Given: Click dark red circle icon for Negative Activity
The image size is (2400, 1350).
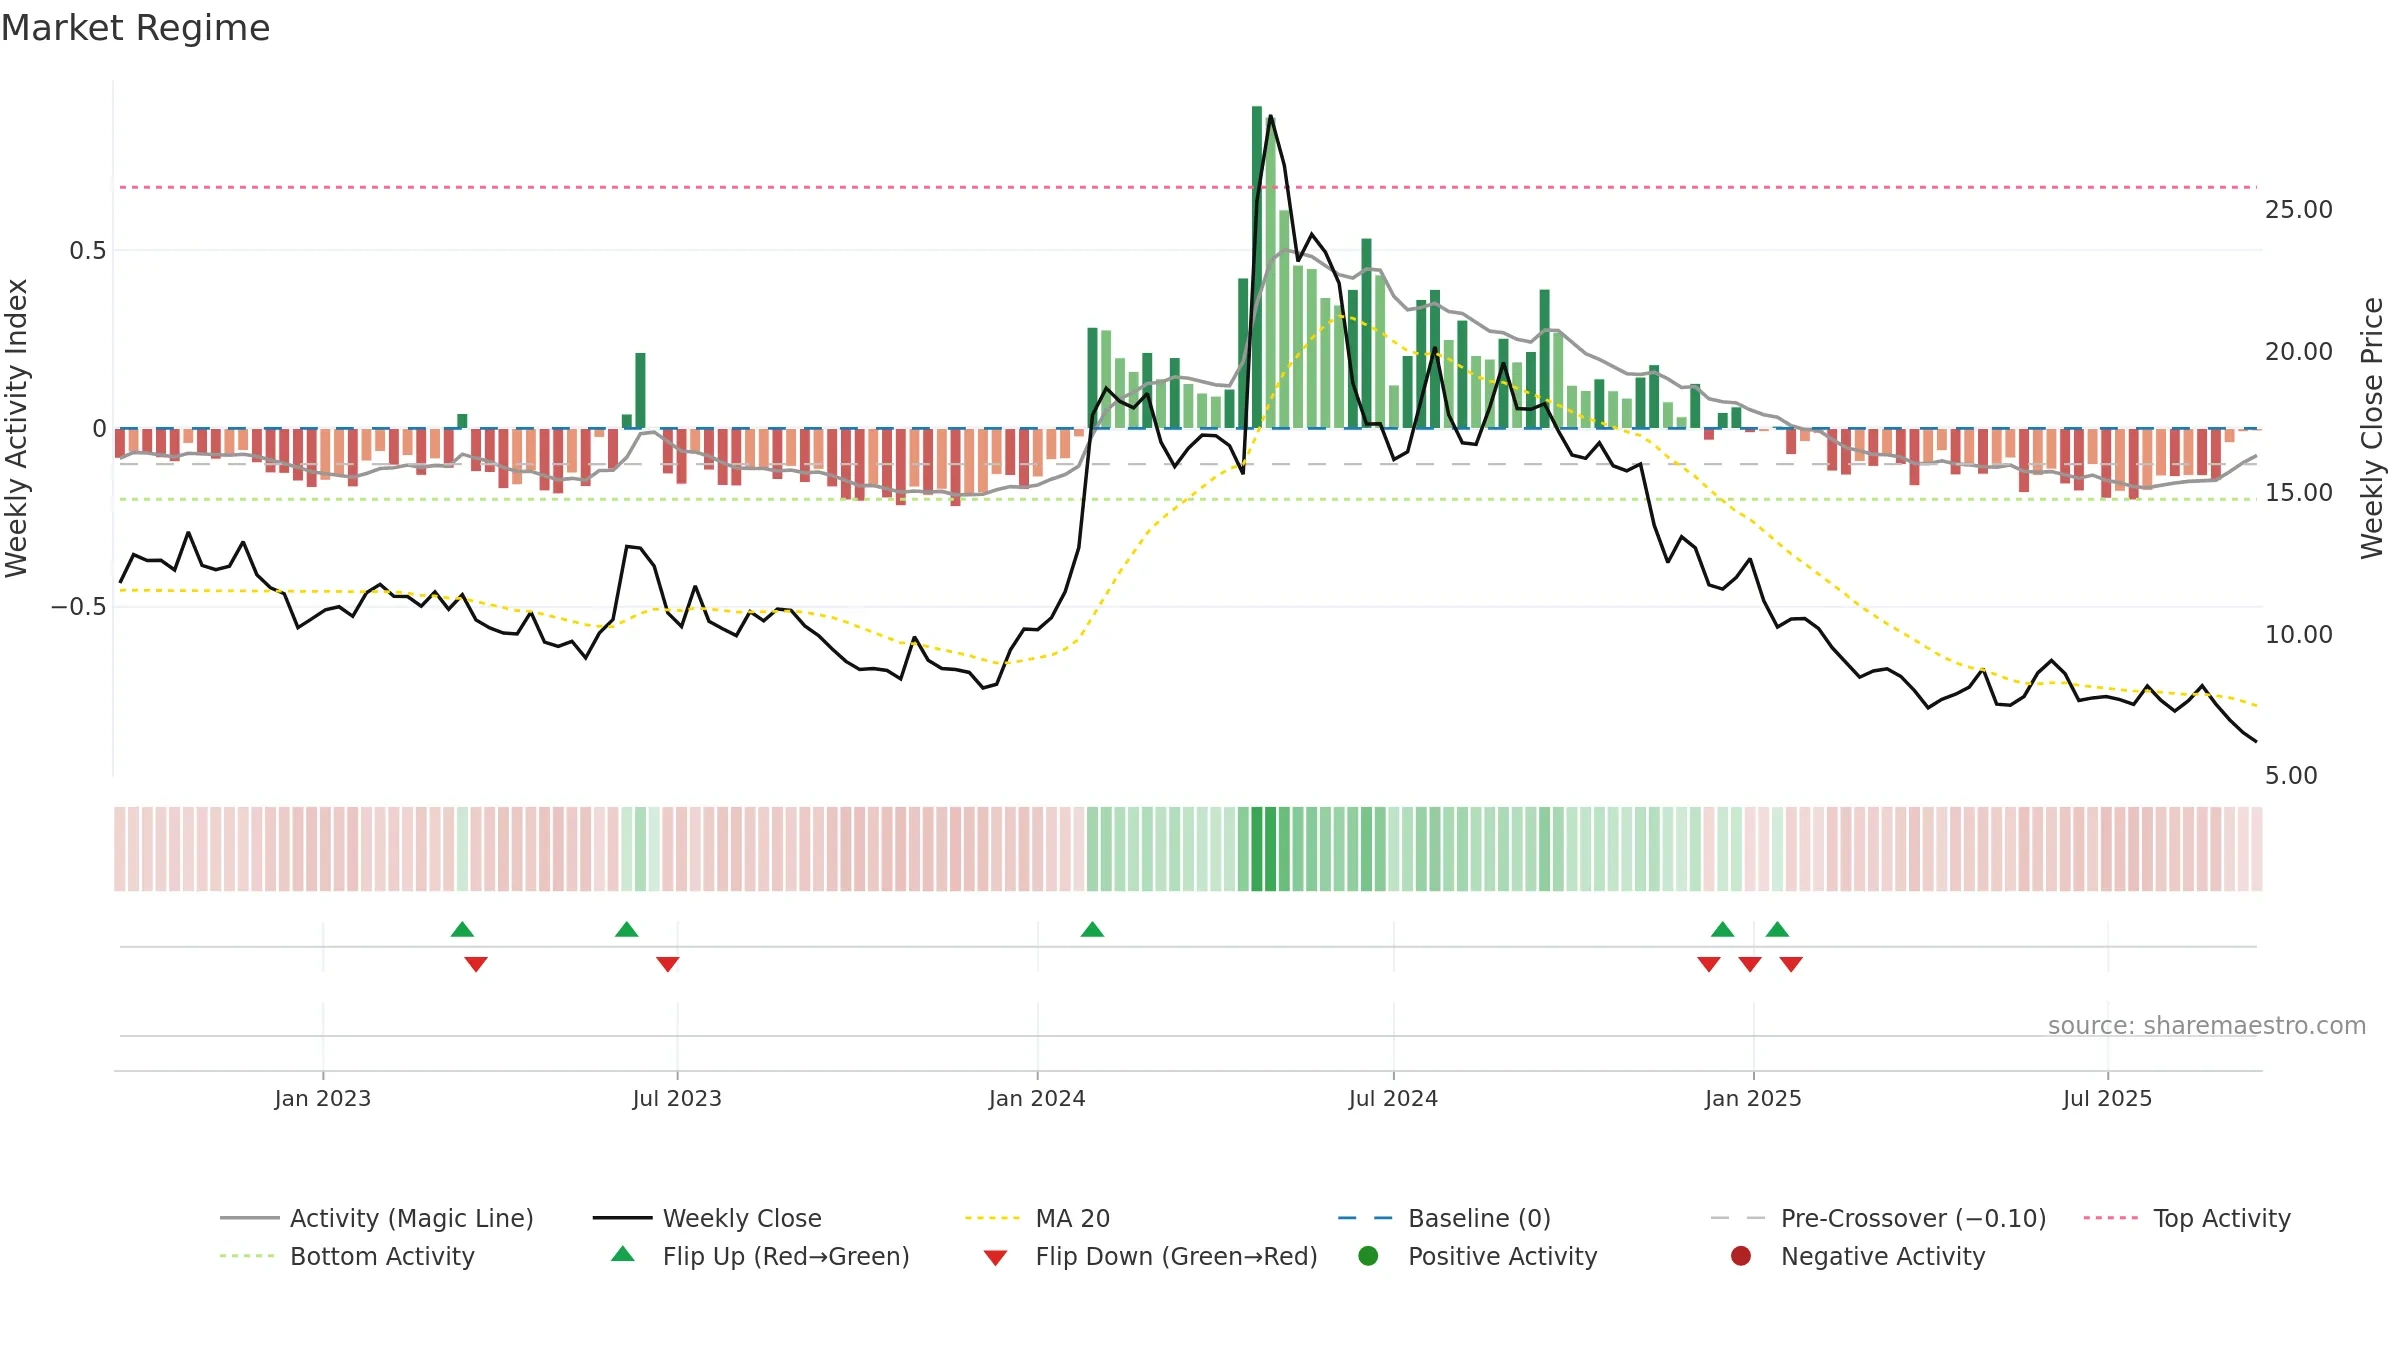Looking at the screenshot, I should tap(1741, 1256).
